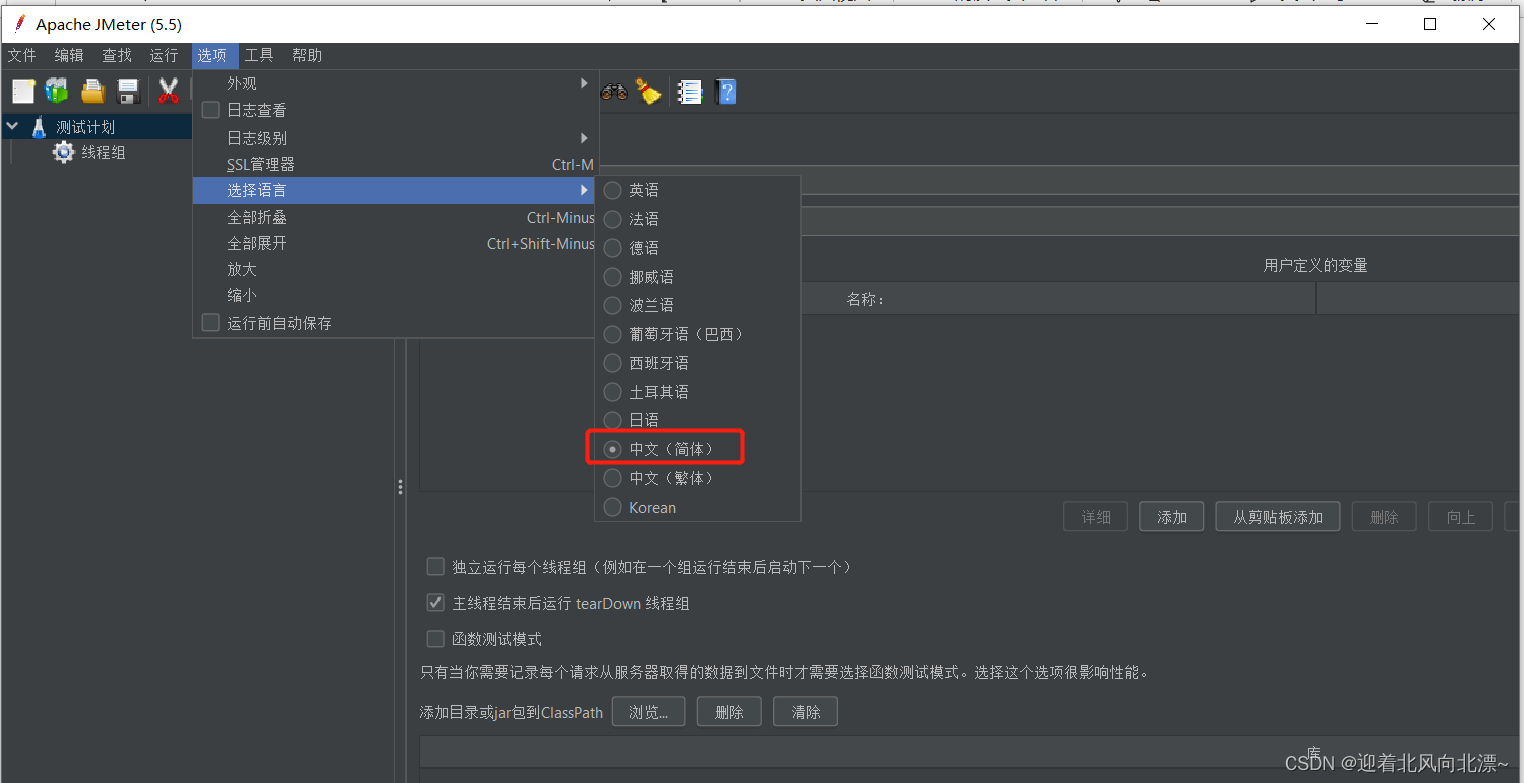Image resolution: width=1524 pixels, height=783 pixels.
Task: Click the disabled 删除 button beside 从剪贴板添加
Action: pyautogui.click(x=1384, y=517)
